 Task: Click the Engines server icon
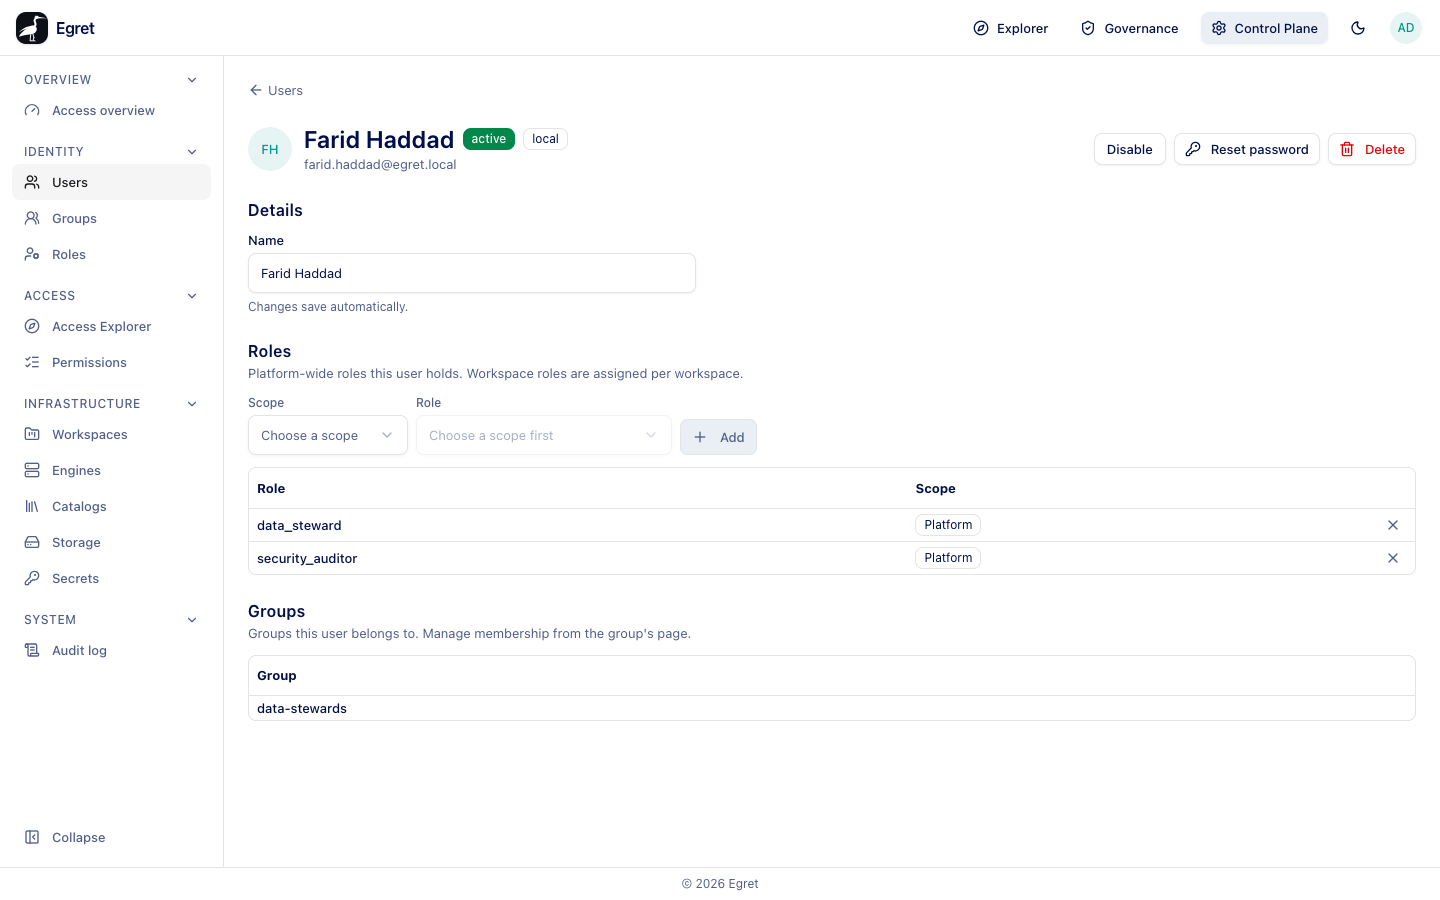click(32, 470)
